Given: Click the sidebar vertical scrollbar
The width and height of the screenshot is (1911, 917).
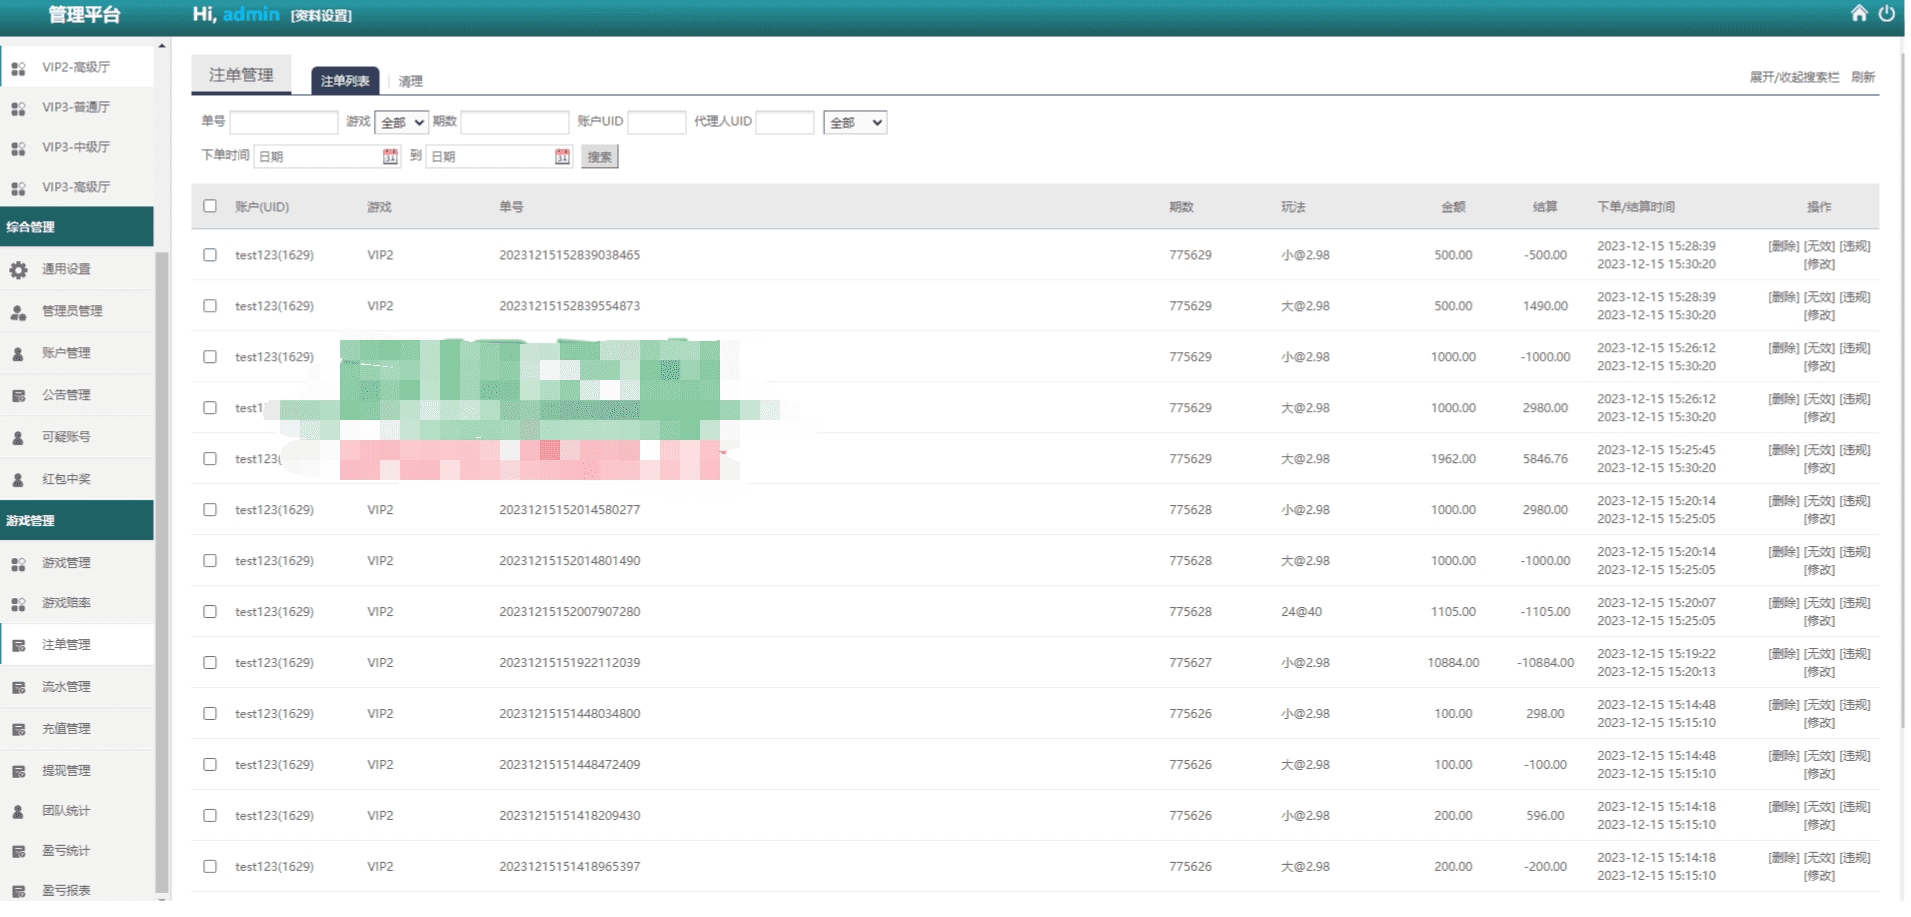Looking at the screenshot, I should [162, 570].
